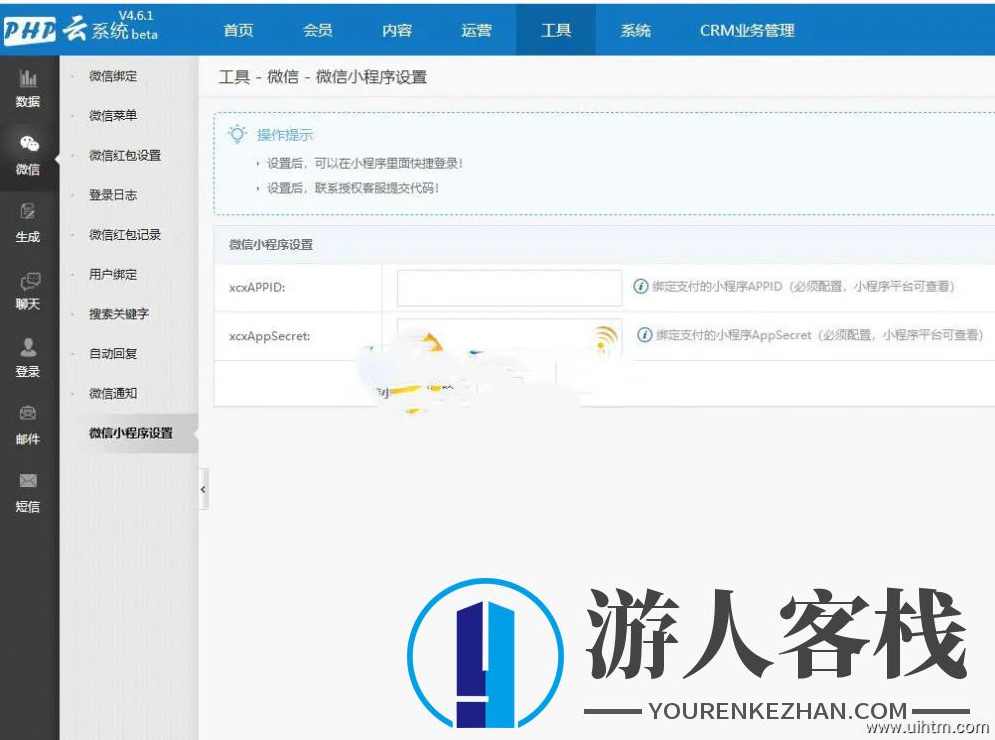Switch to the 首页 menu
This screenshot has height=740, width=995.
click(238, 30)
